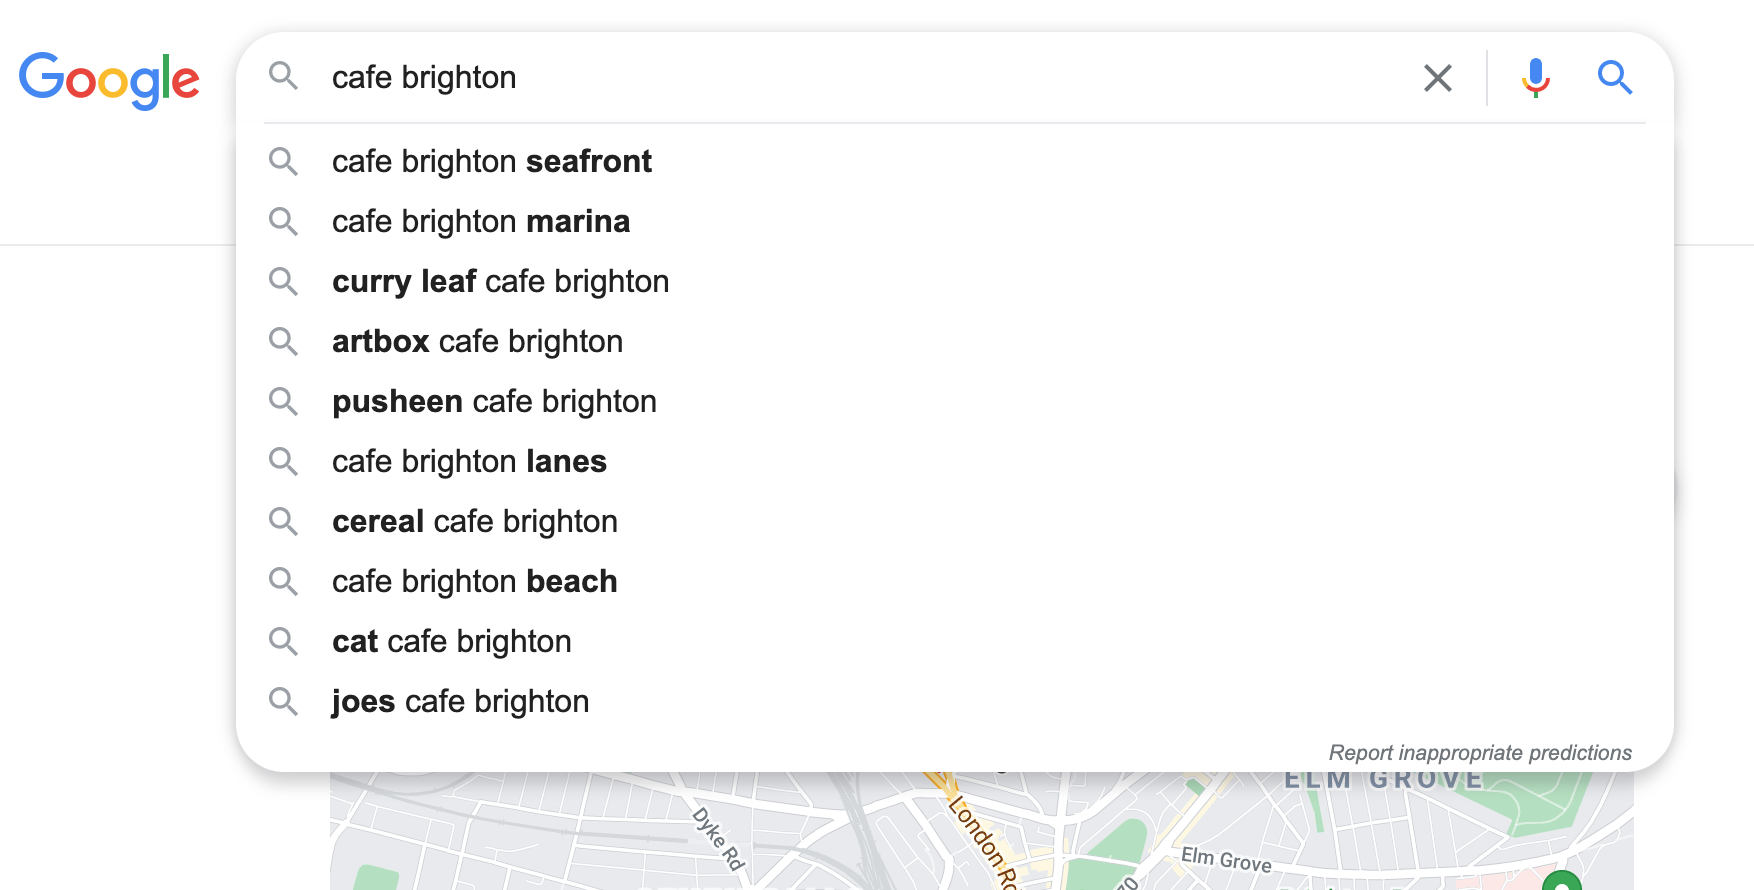Choose 'pusheen cafe brighton' suggestion
This screenshot has width=1754, height=890.
494,402
